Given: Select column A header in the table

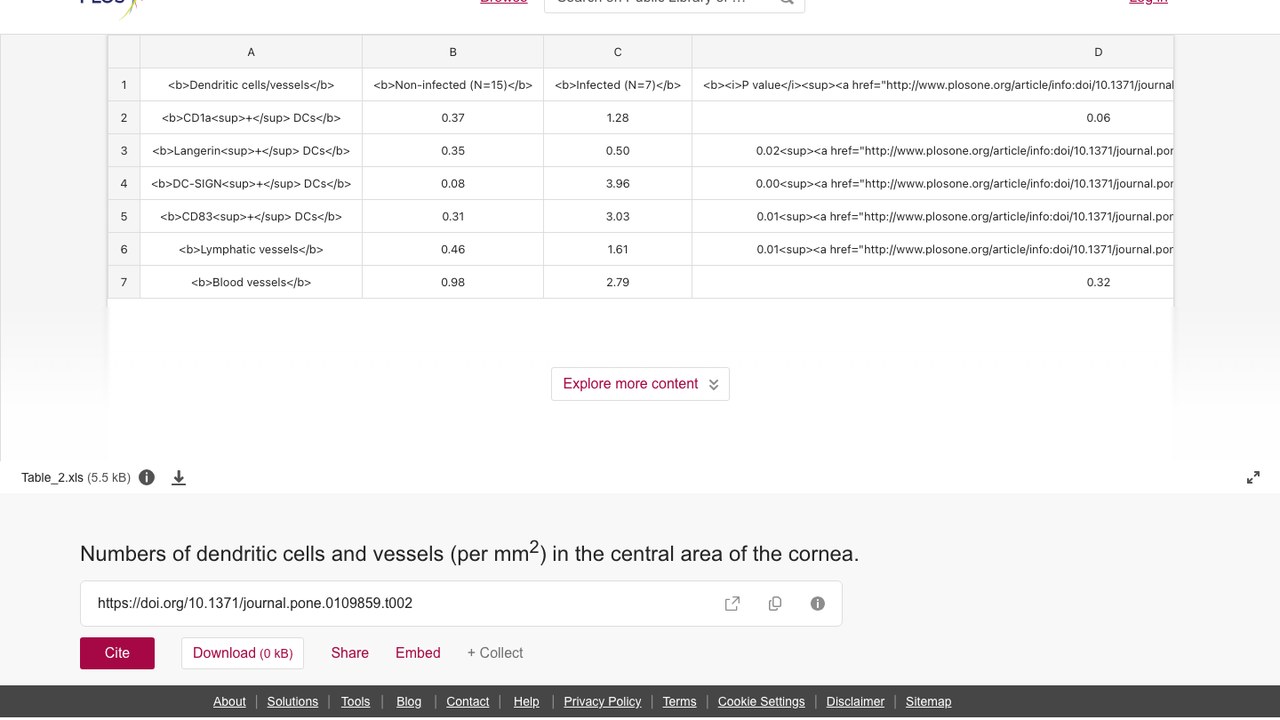Looking at the screenshot, I should coord(251,52).
